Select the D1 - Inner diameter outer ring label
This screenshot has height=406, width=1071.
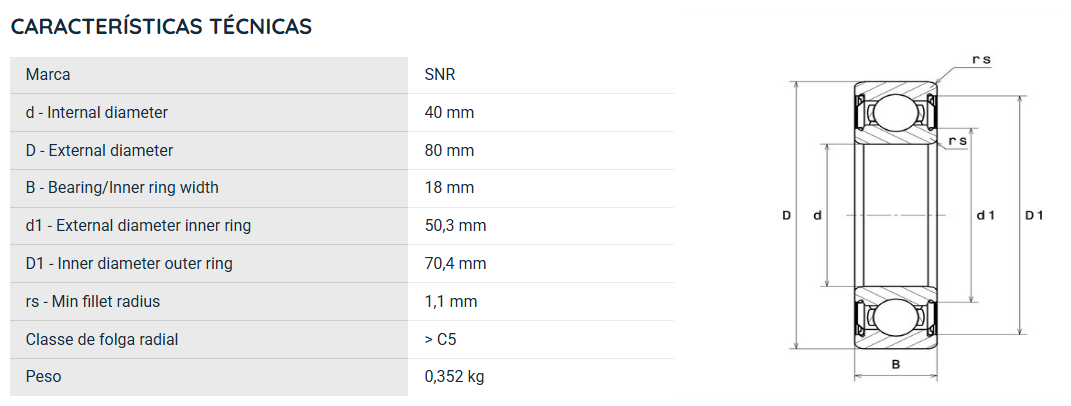(129, 263)
